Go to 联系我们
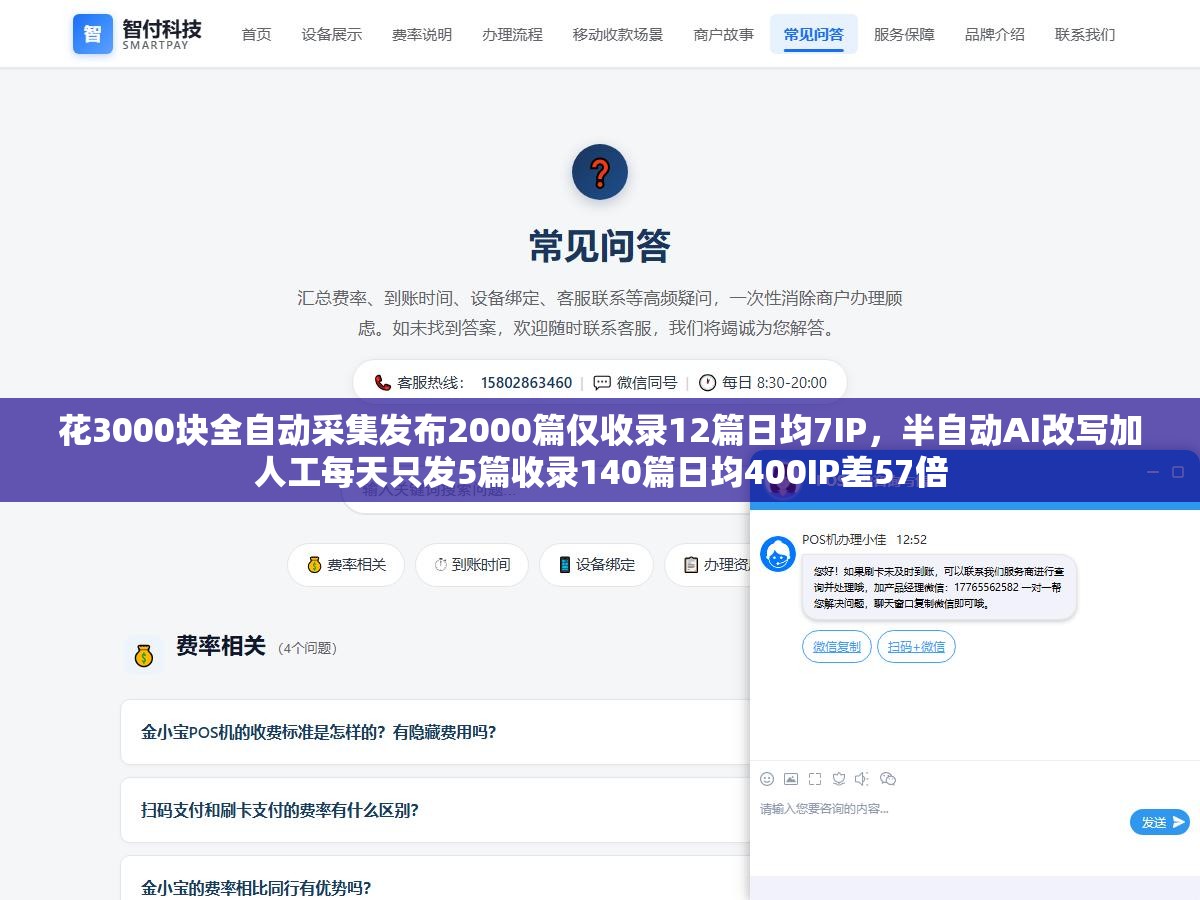The width and height of the screenshot is (1200, 900). pos(1085,34)
